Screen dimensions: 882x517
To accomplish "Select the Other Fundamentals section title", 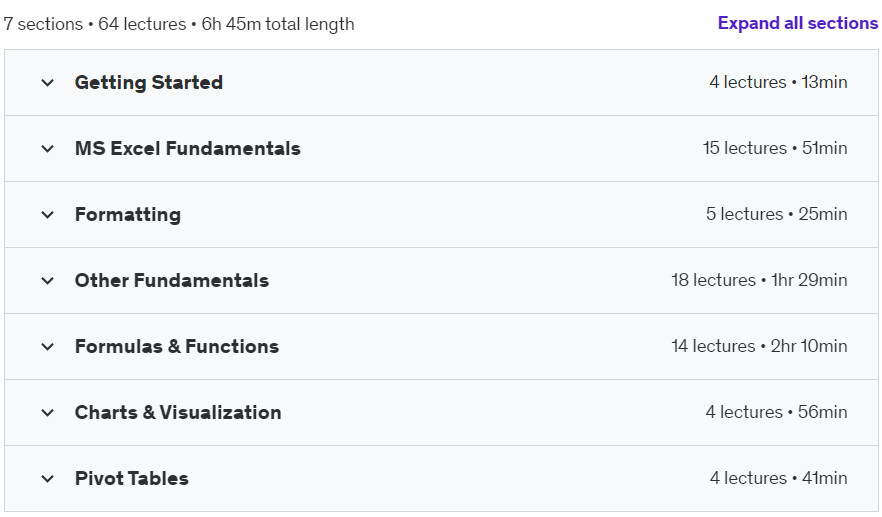I will [172, 280].
